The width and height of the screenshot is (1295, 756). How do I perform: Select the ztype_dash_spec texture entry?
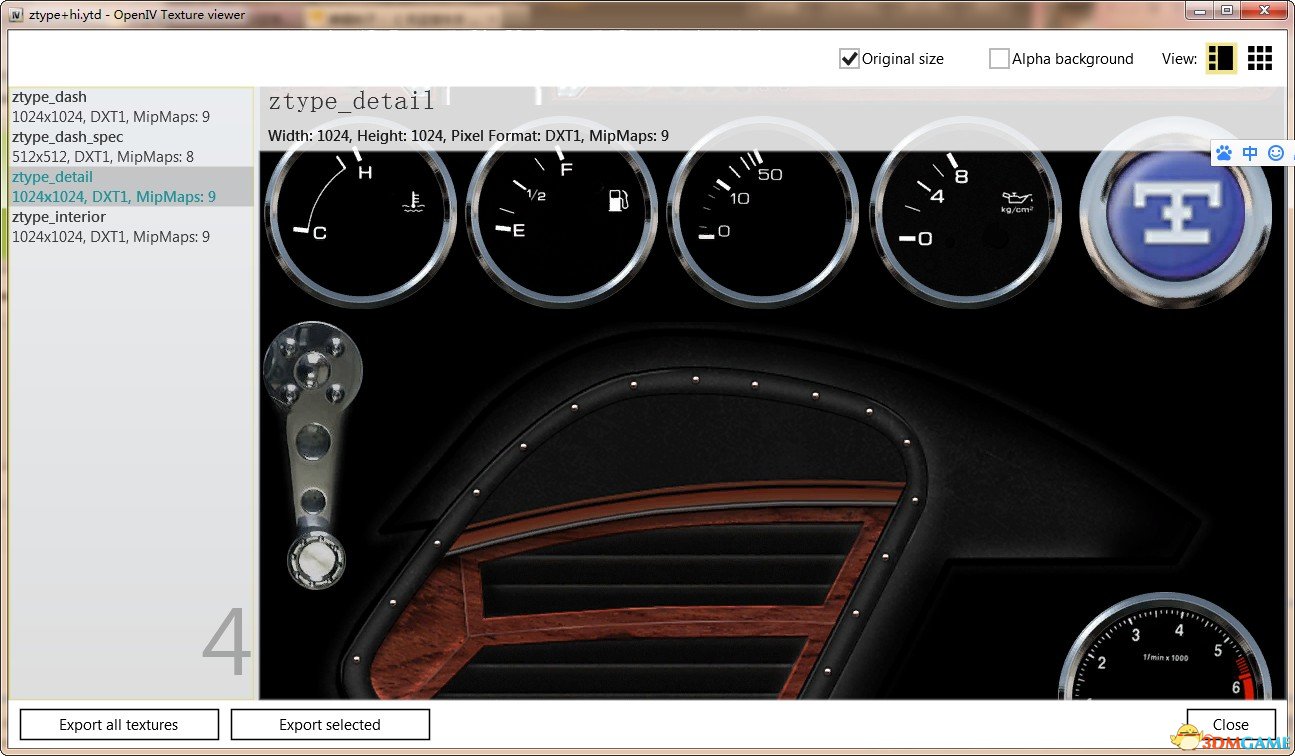pos(131,147)
